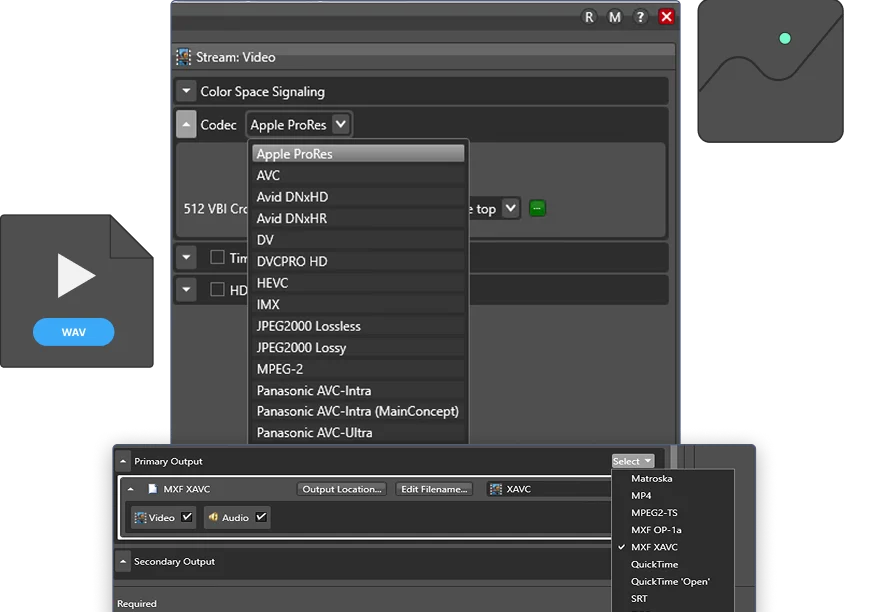Viewport: 877px width, 612px height.
Task: Click the green minus button beside top dropdown
Action: (x=537, y=208)
